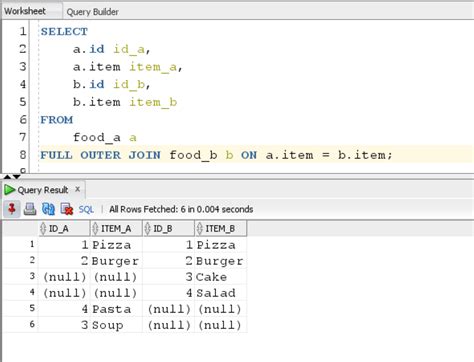Click the 'a.id id_a,' text on line 2
474x362 pixels.
tap(112, 49)
